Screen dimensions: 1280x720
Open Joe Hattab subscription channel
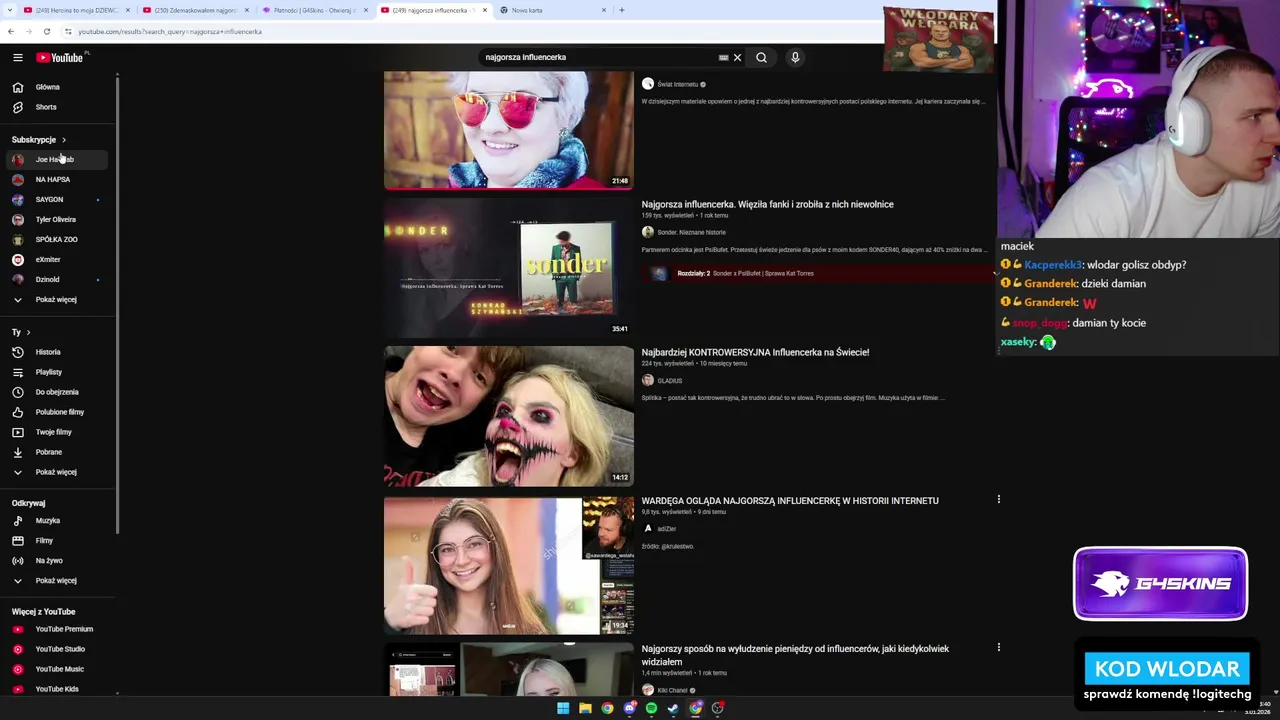56,159
